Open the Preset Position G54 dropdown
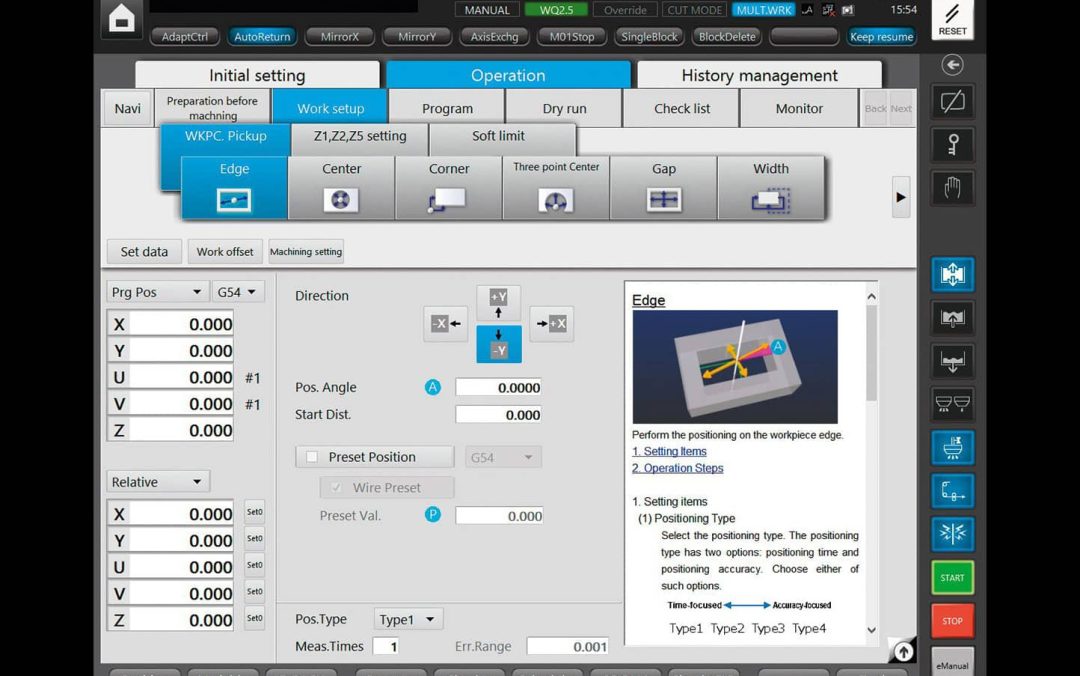Image resolution: width=1080 pixels, height=676 pixels. (x=502, y=457)
